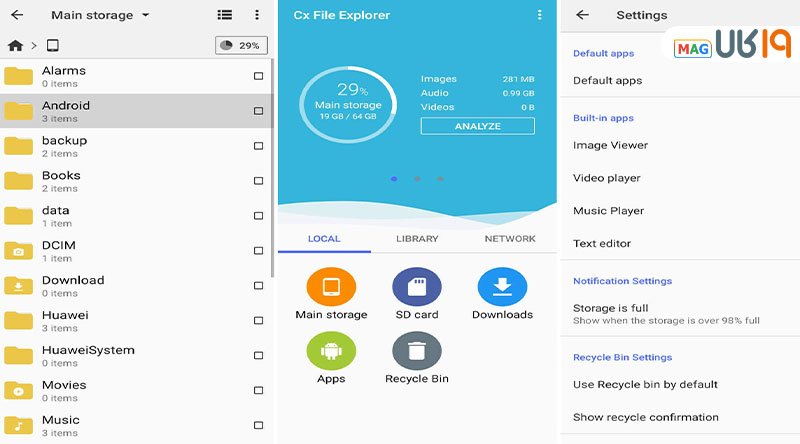The height and width of the screenshot is (444, 800).
Task: Open the backup folder icon
Action: (x=18, y=146)
